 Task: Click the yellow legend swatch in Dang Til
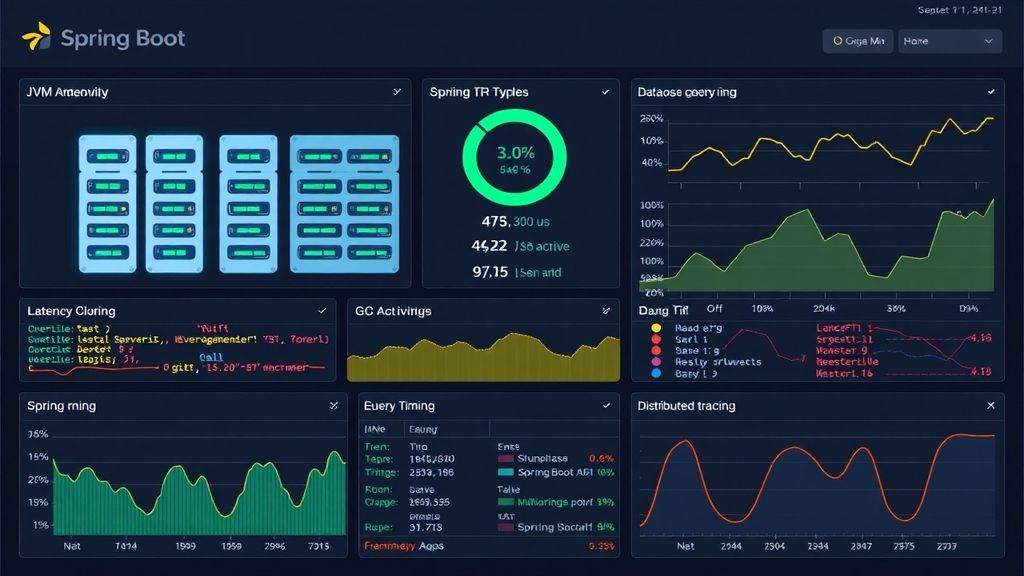point(655,327)
